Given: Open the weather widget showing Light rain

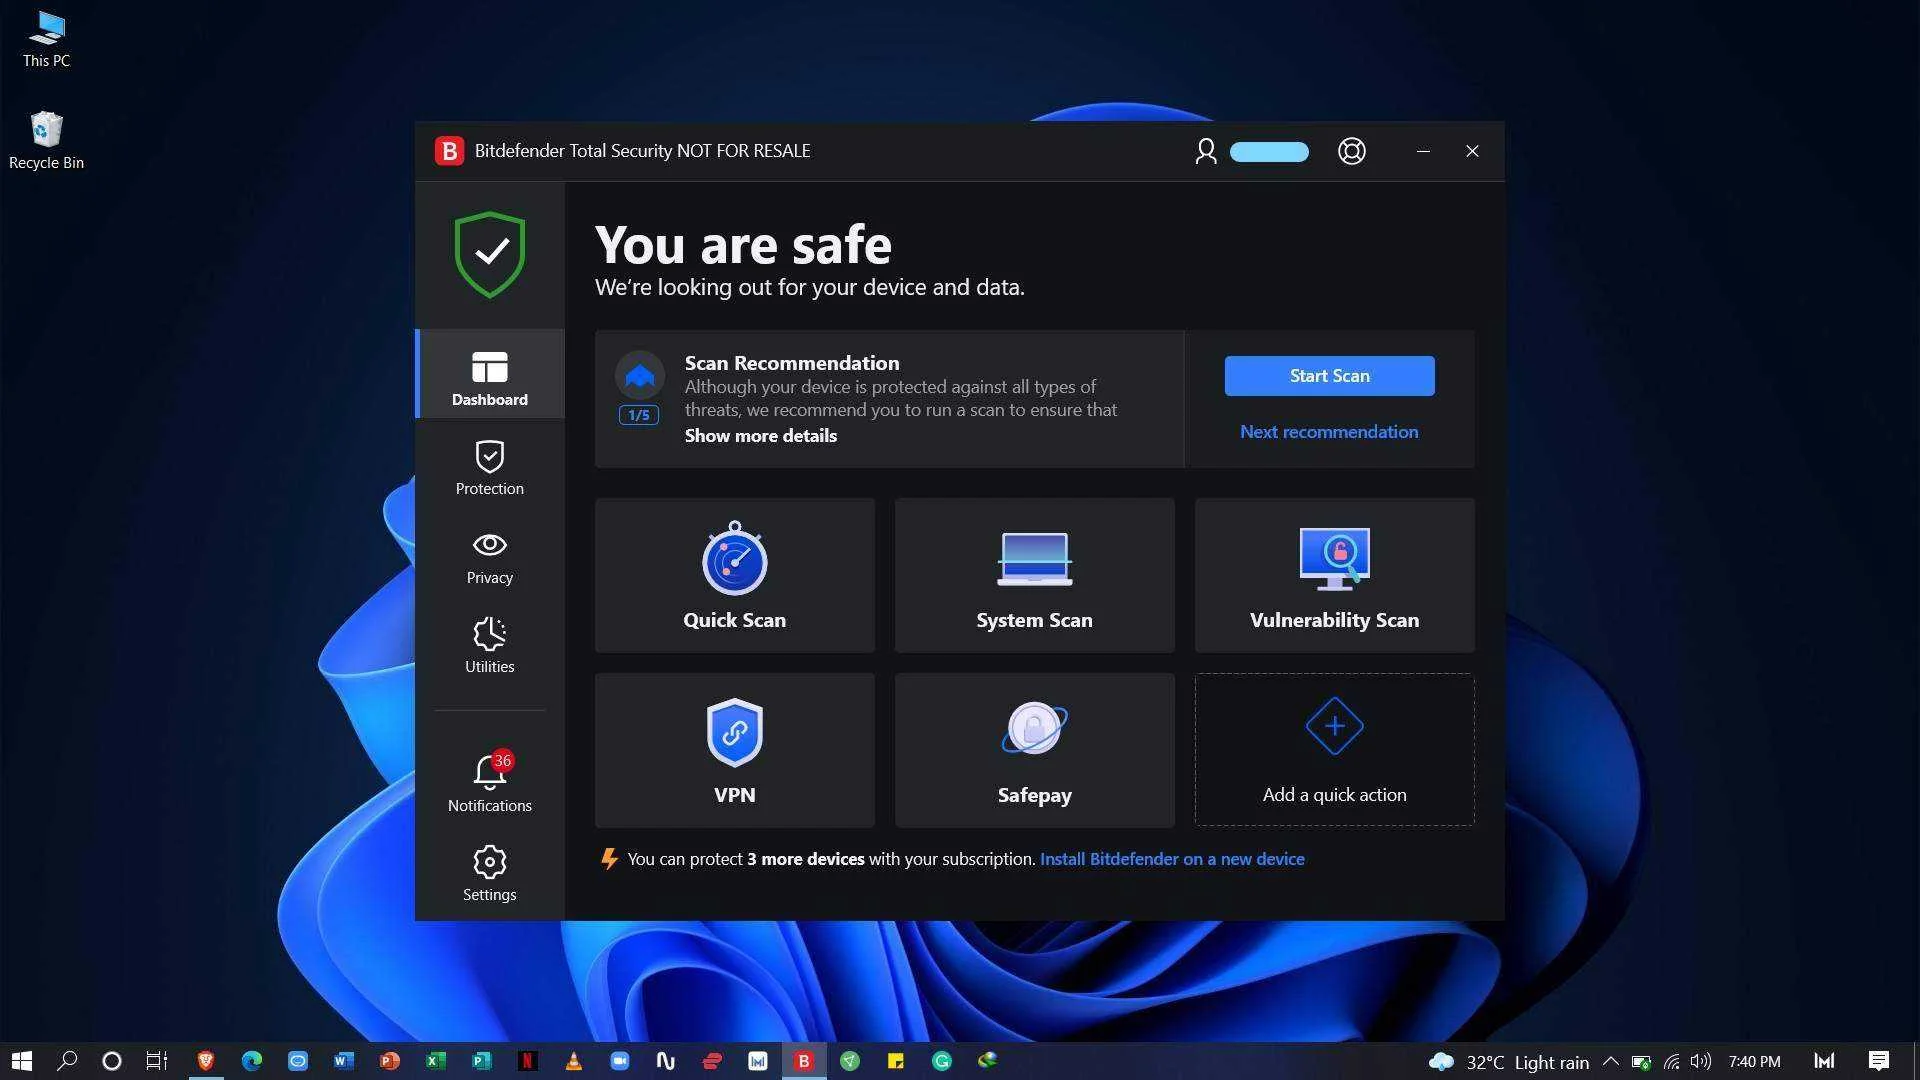Looking at the screenshot, I should (1509, 1062).
